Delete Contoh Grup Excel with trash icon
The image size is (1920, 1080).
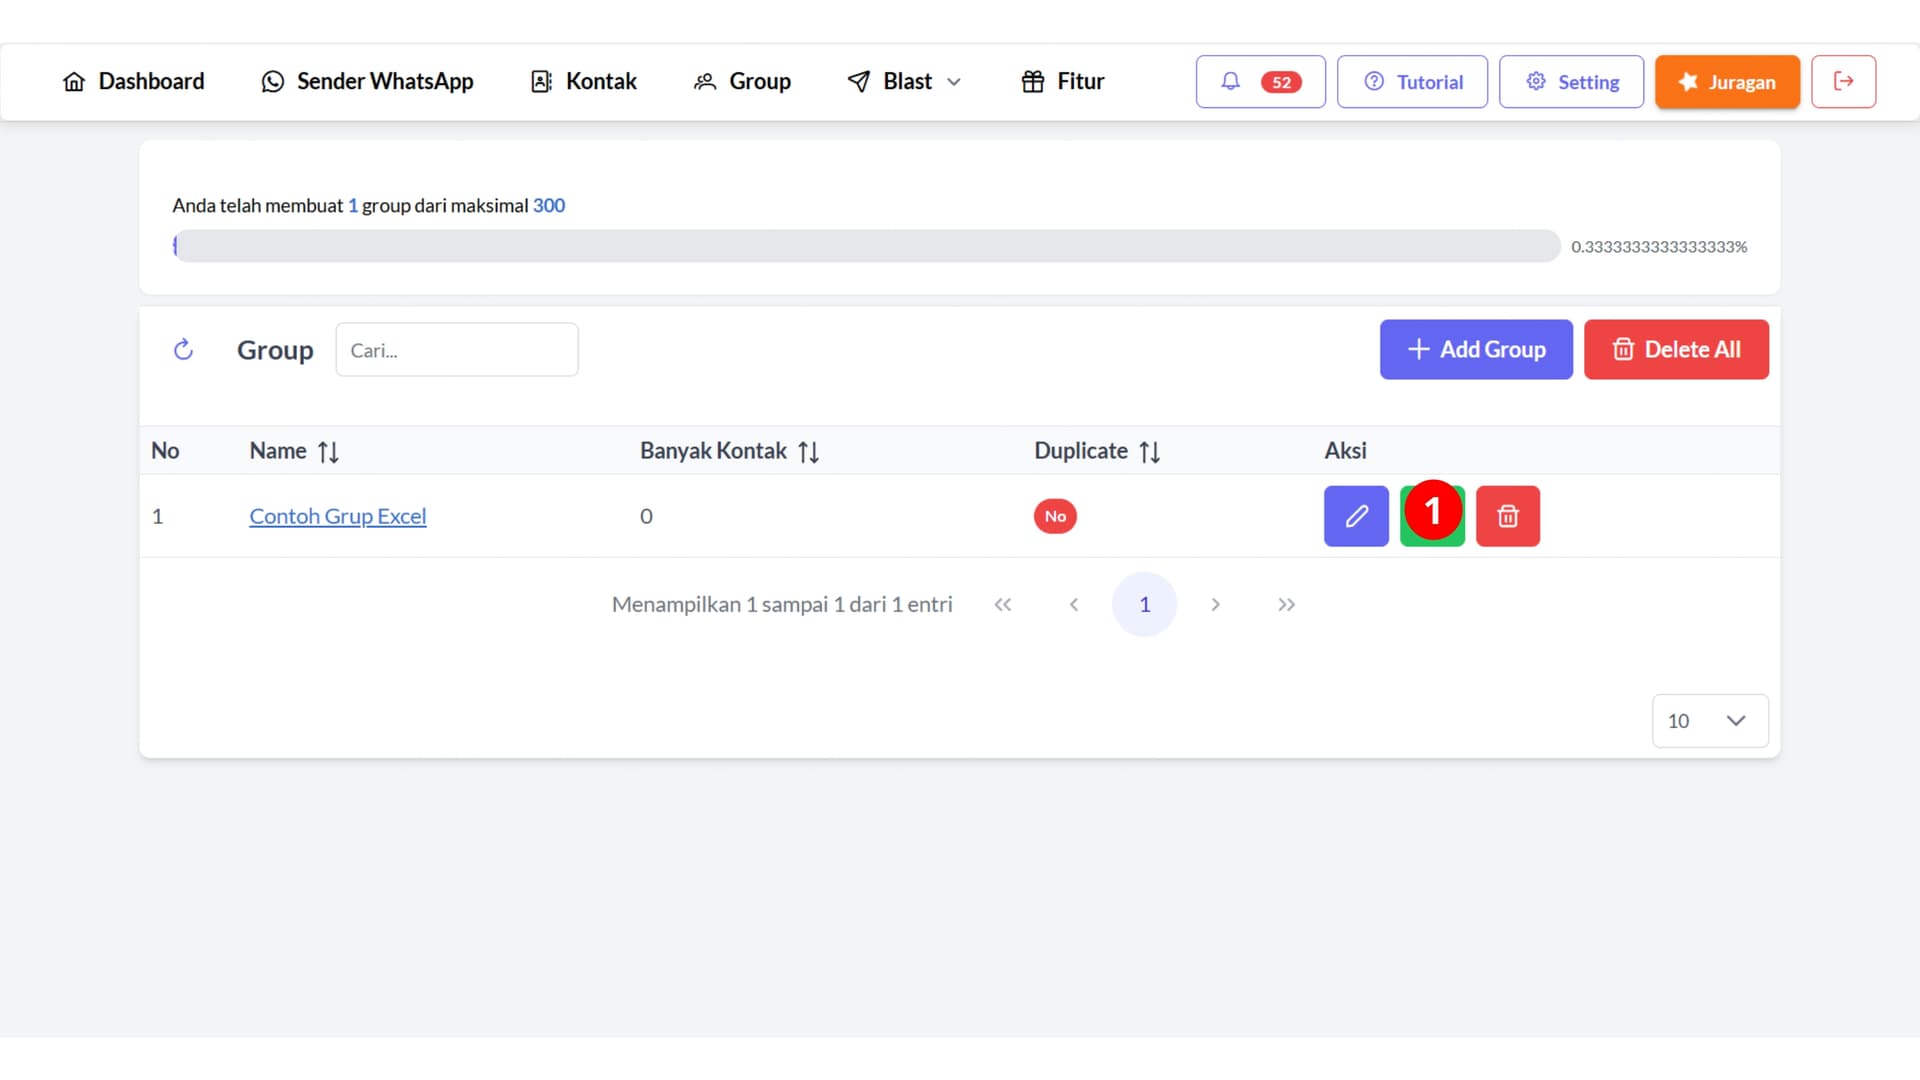coord(1508,516)
